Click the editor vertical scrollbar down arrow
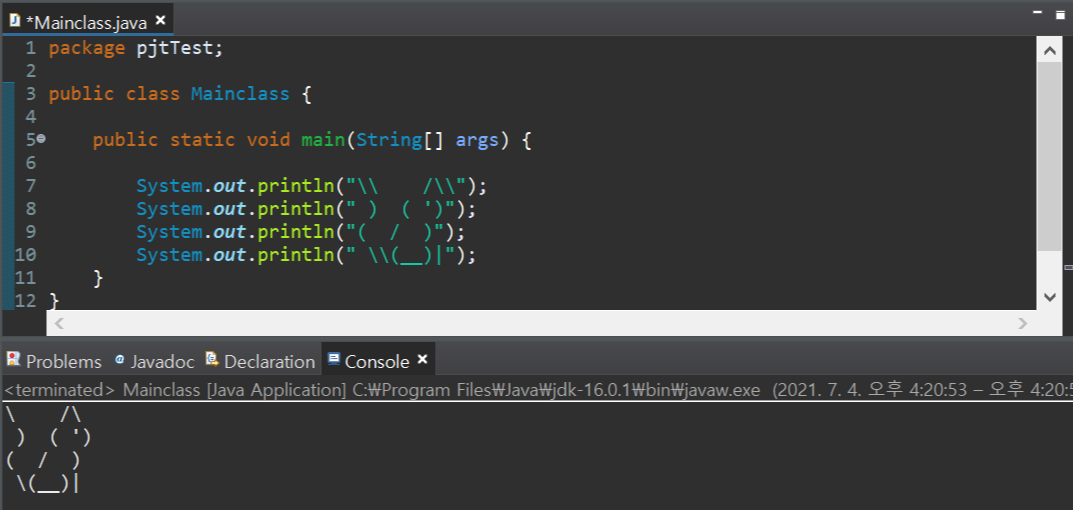Viewport: 1073px width, 510px height. (x=1049, y=296)
